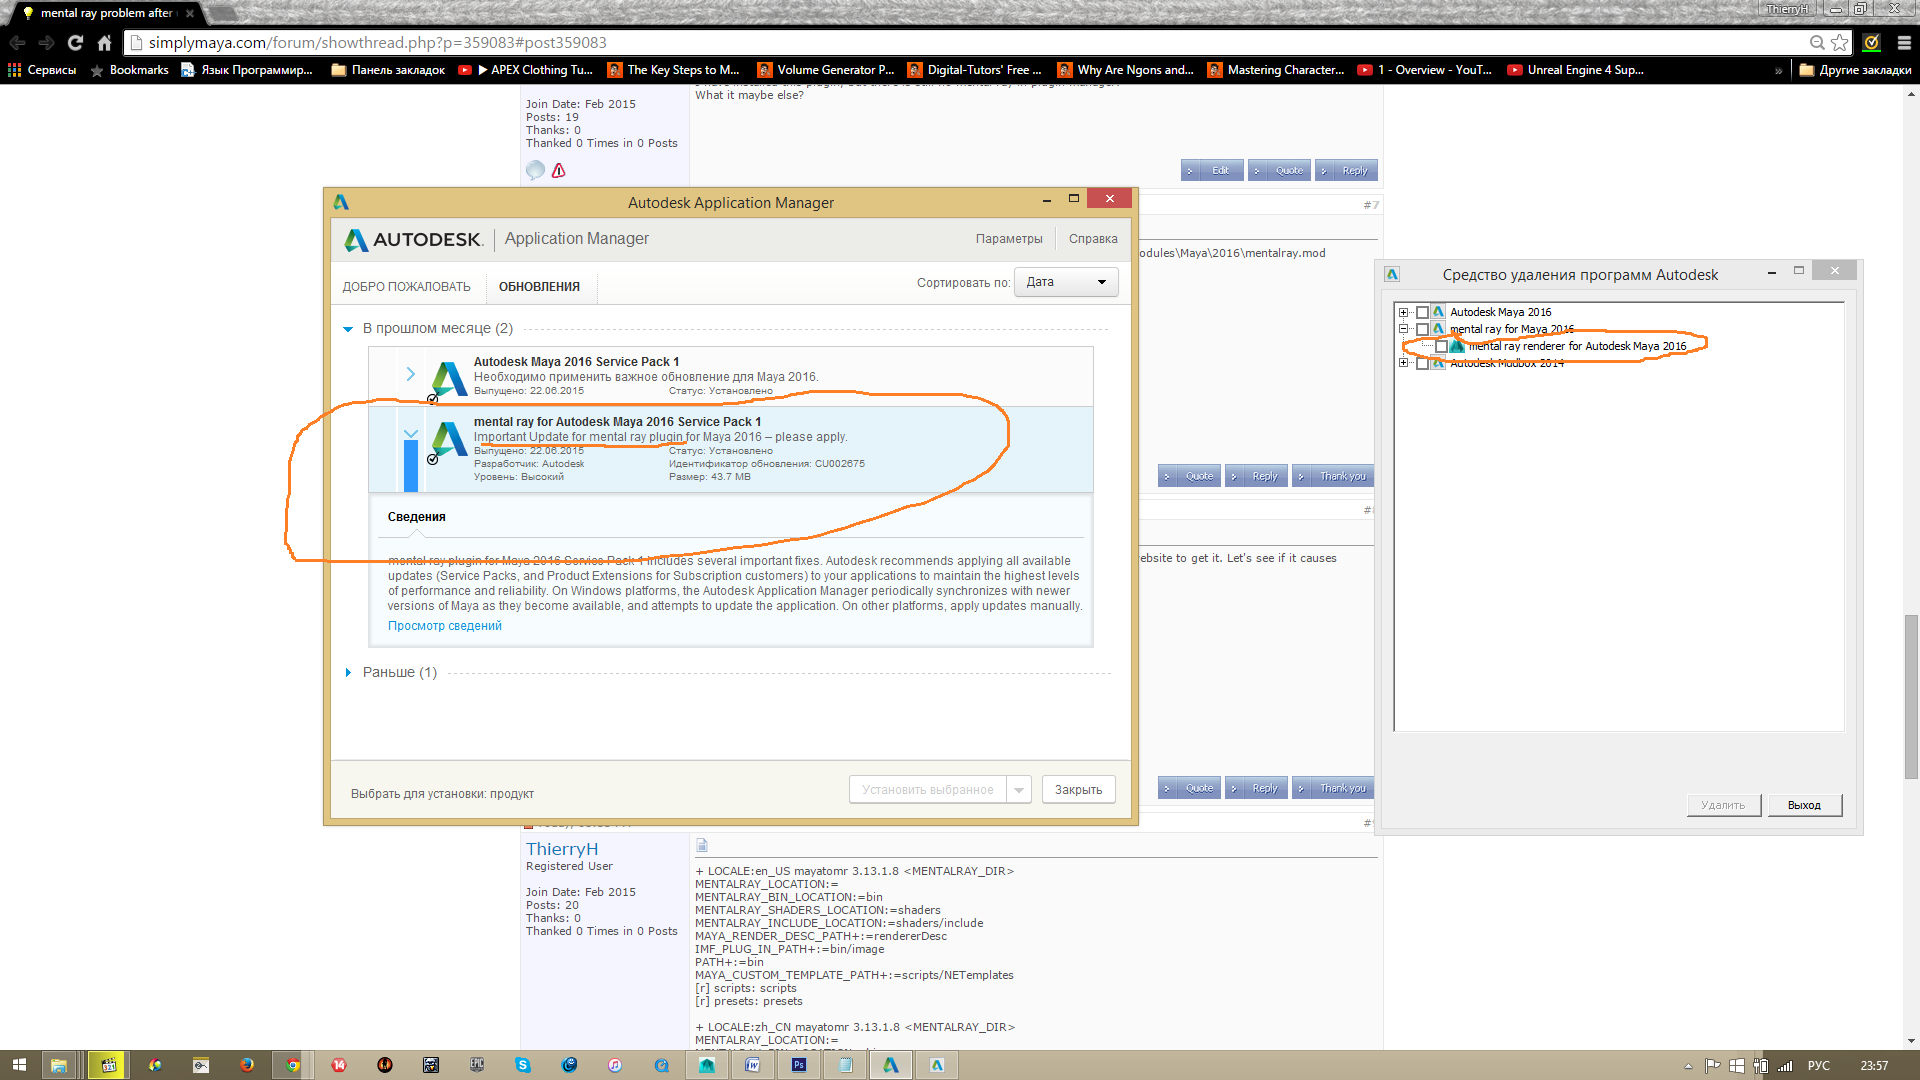Collapse the mental ray Service Pack 1 details chevron

[410, 434]
